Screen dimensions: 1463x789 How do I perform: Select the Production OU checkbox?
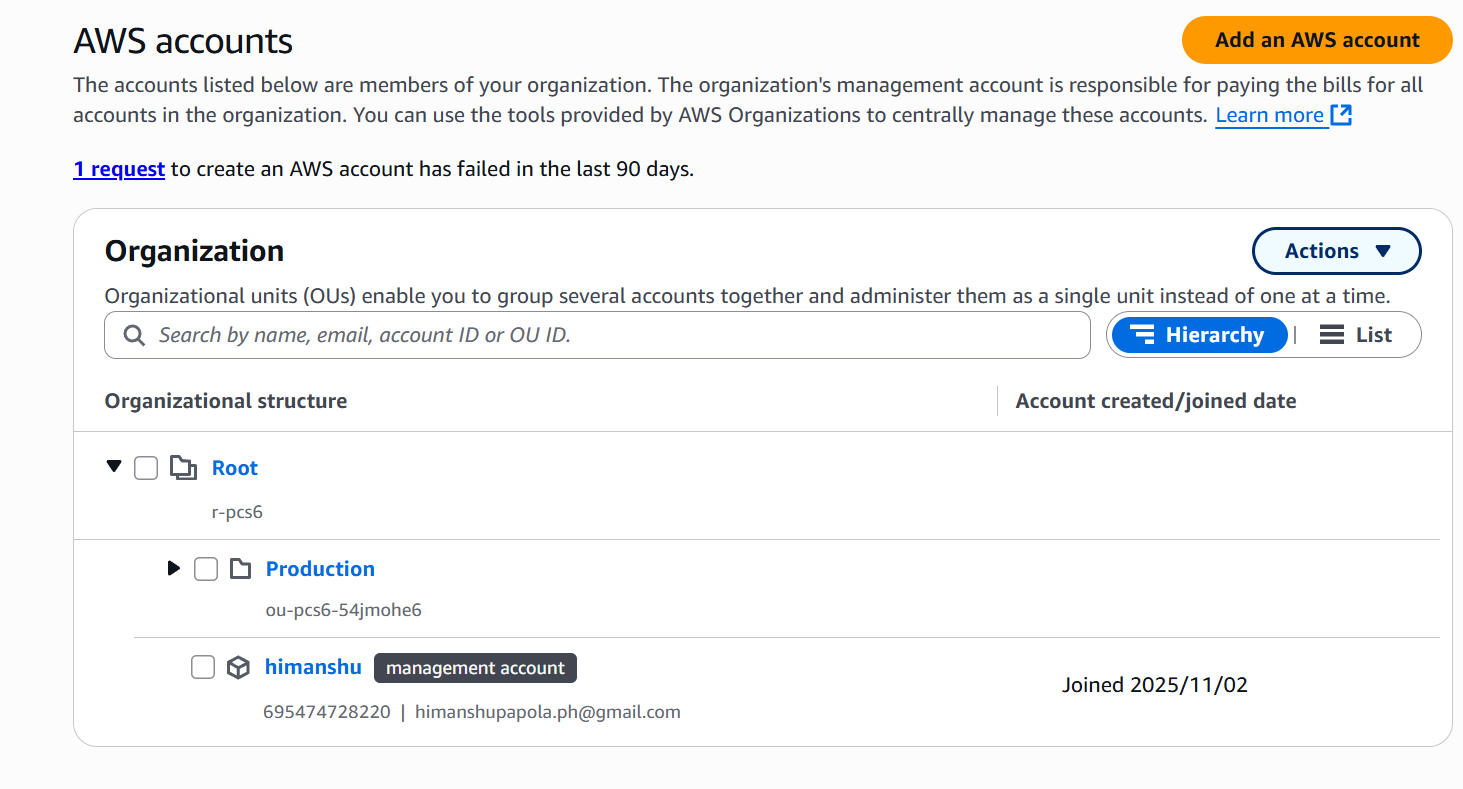click(206, 569)
